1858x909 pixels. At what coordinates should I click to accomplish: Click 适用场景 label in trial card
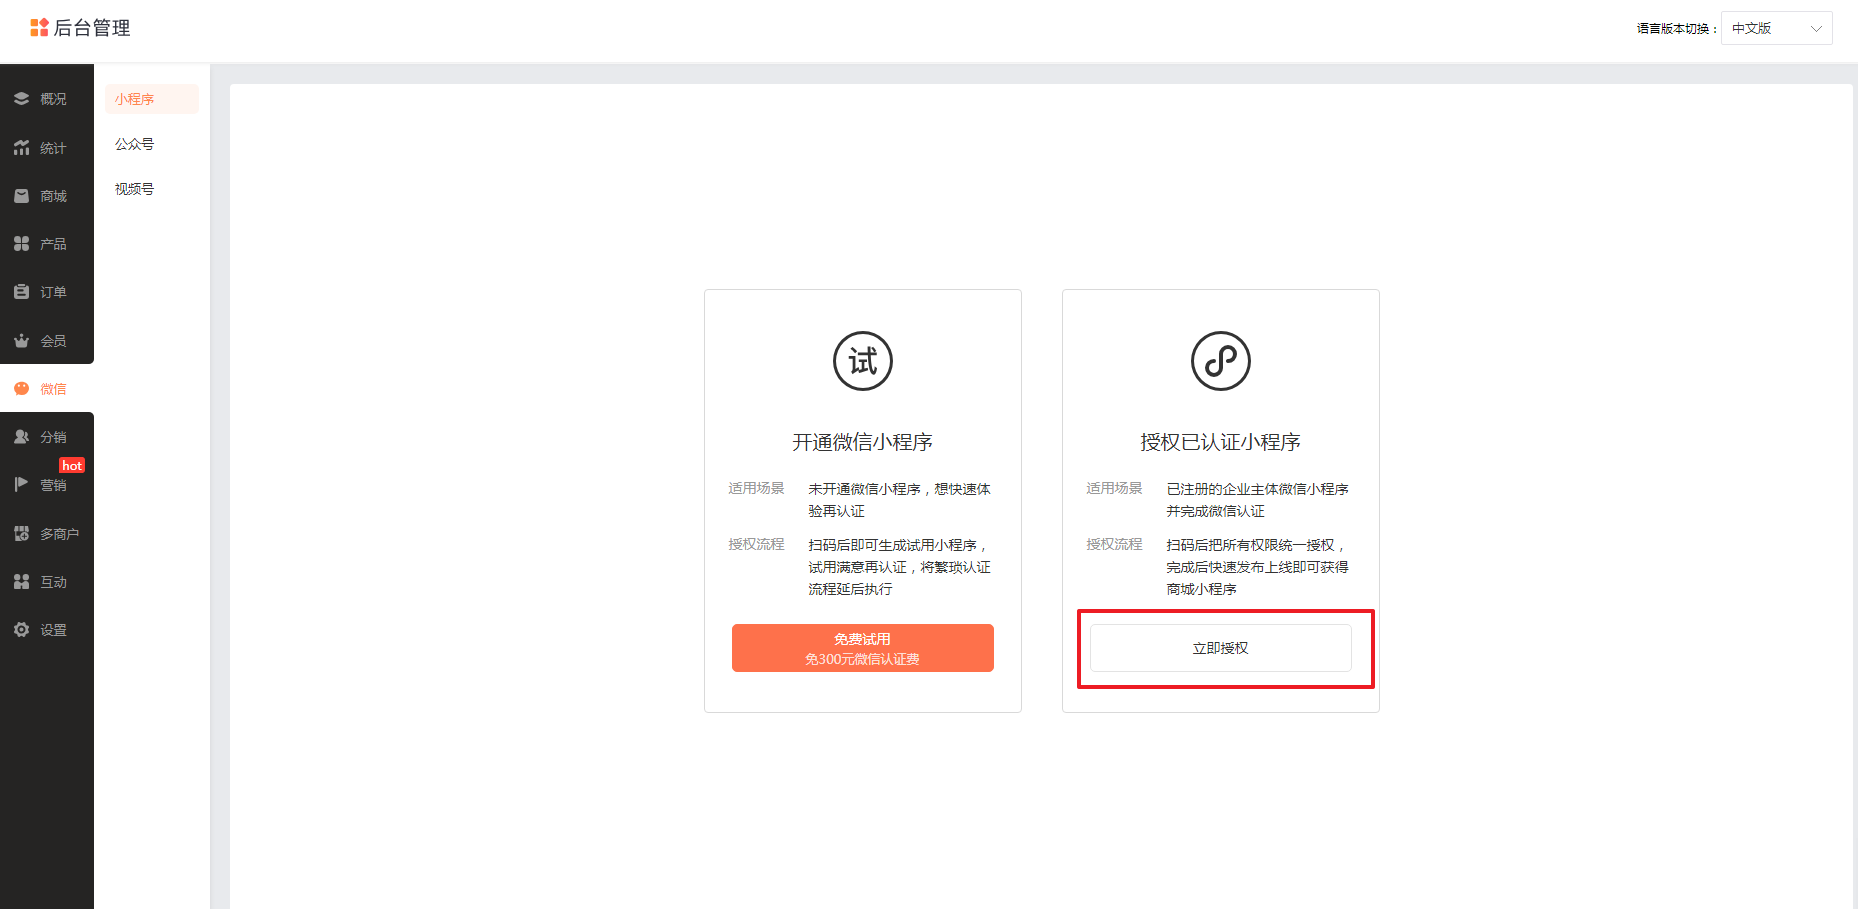point(757,488)
